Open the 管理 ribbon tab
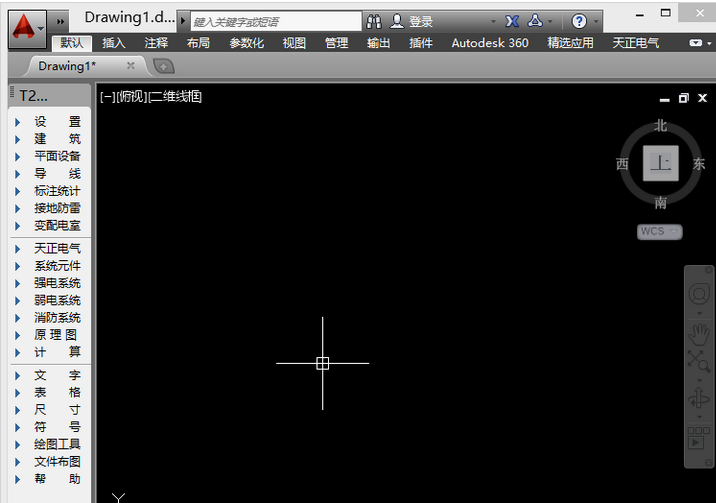Screen dimensions: 716x503 point(337,43)
